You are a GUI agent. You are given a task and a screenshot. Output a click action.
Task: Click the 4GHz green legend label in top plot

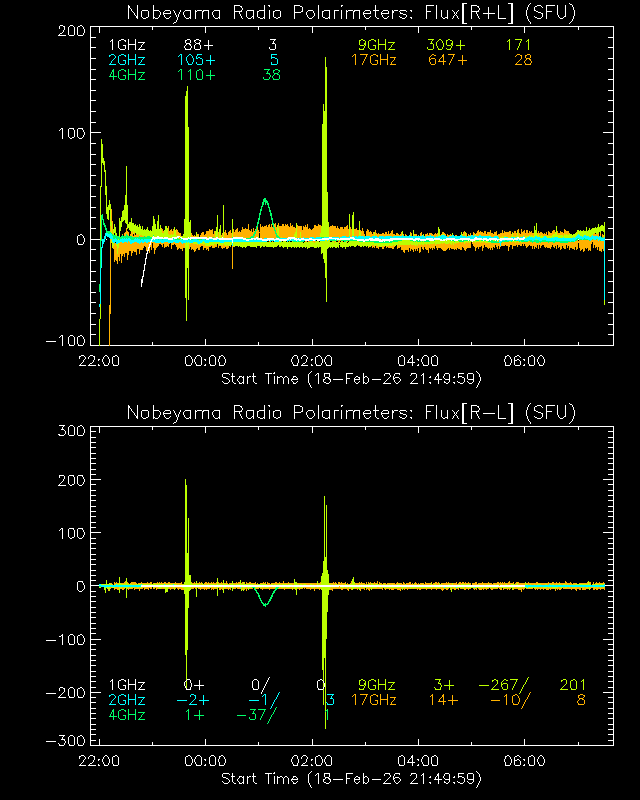(126, 75)
